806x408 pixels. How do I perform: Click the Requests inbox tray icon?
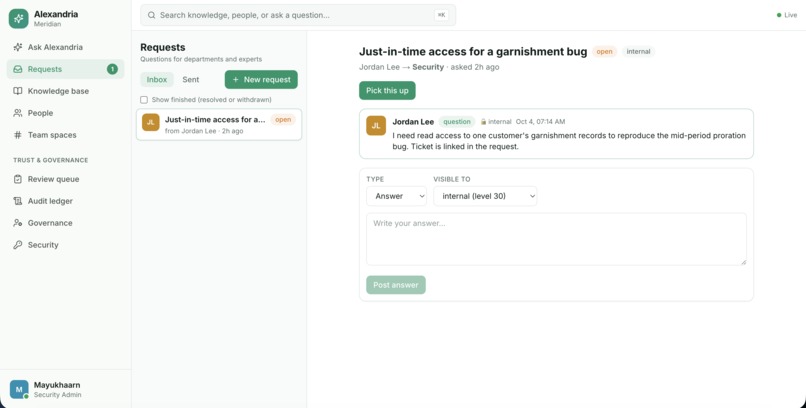[x=18, y=69]
